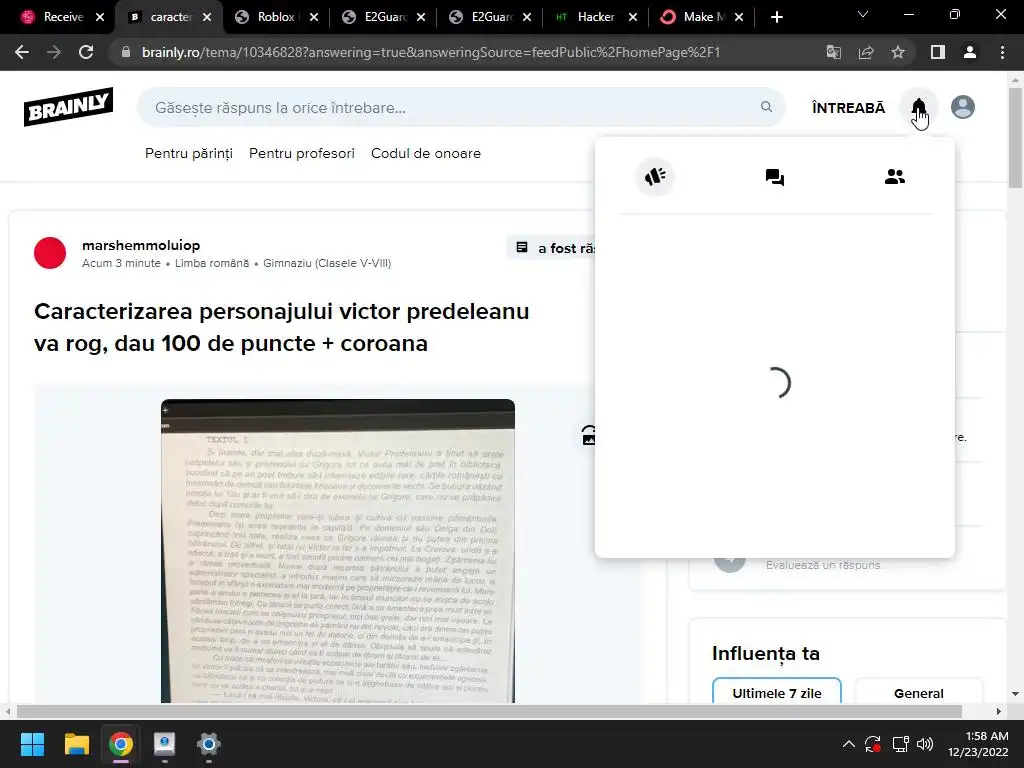The height and width of the screenshot is (768, 1024).
Task: Close the caracter tab
Action: (207, 17)
